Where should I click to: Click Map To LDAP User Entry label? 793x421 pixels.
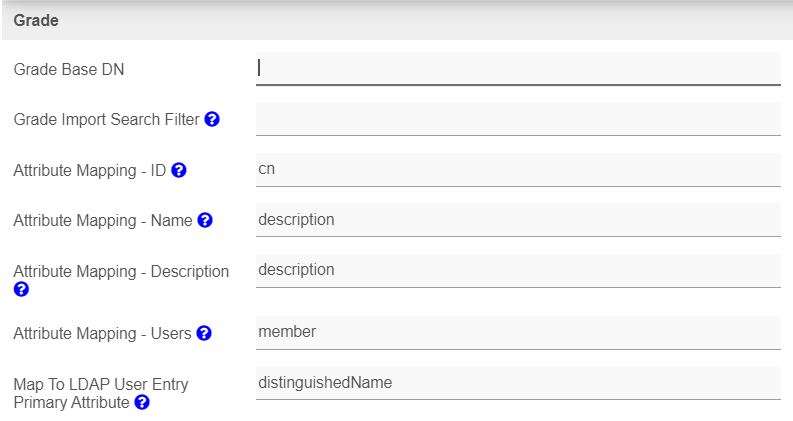[x=100, y=384]
